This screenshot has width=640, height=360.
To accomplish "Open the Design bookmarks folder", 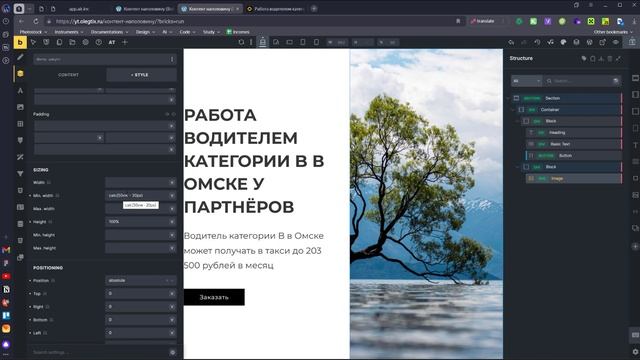I will click(x=145, y=32).
